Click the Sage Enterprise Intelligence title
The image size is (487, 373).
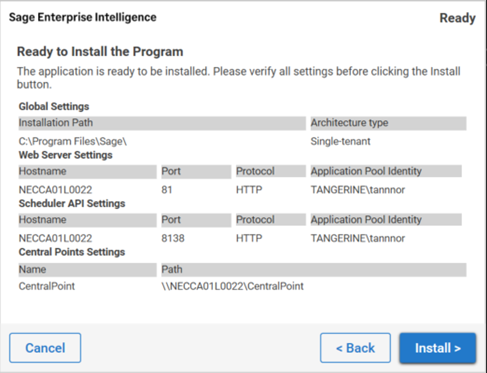click(x=83, y=17)
